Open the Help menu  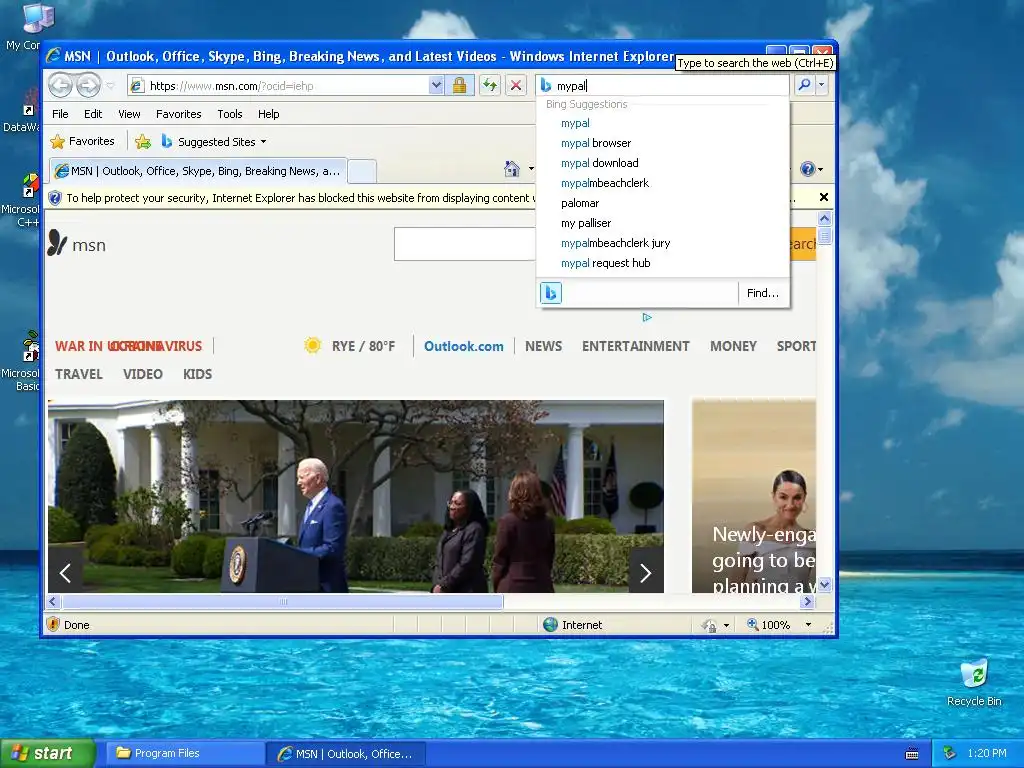(268, 114)
